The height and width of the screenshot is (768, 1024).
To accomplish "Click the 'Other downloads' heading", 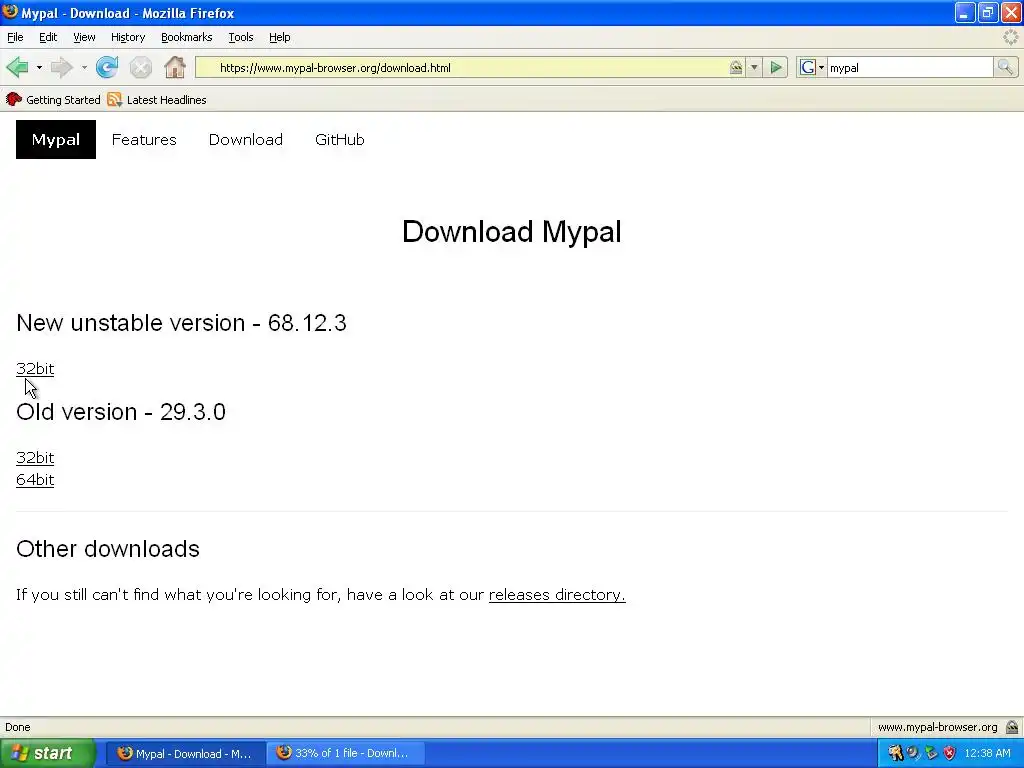I will (108, 549).
